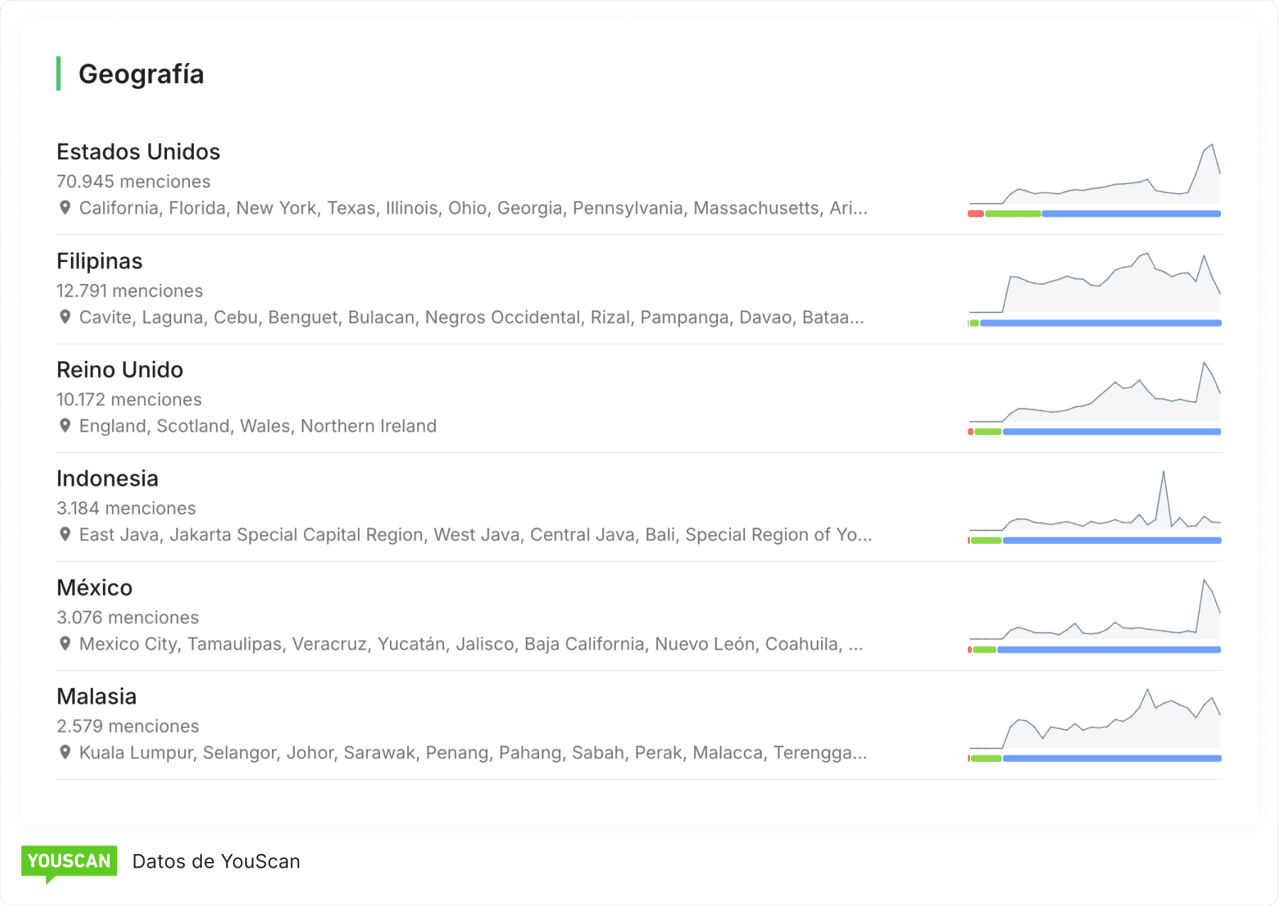
Task: Click the location pin icon for Reino Unido
Action: (x=65, y=426)
